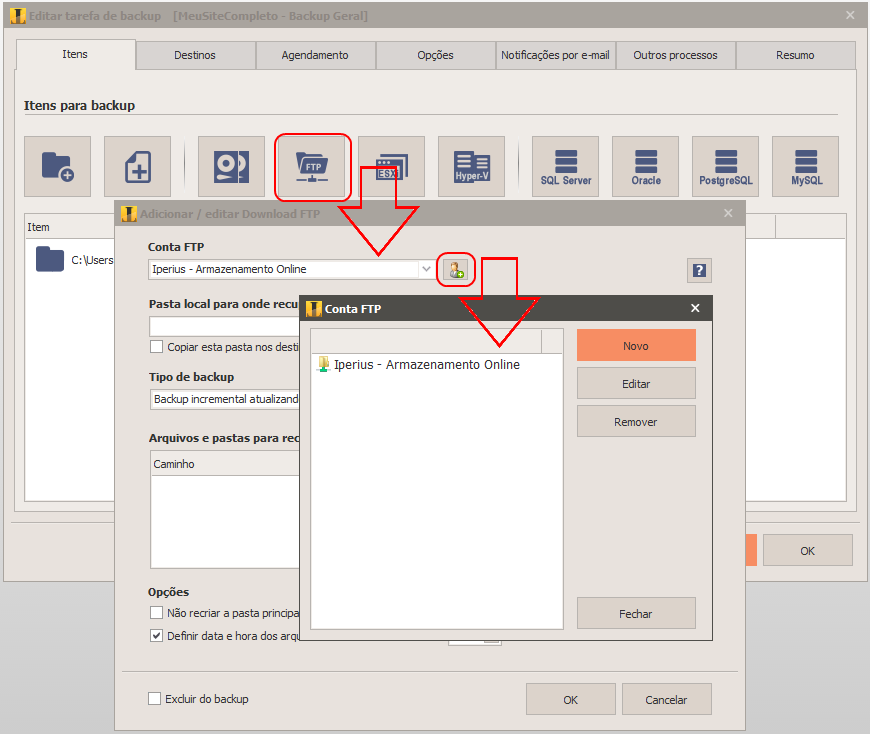Image resolution: width=870 pixels, height=734 pixels.
Task: Open the add FTP account icon
Action: (x=456, y=270)
